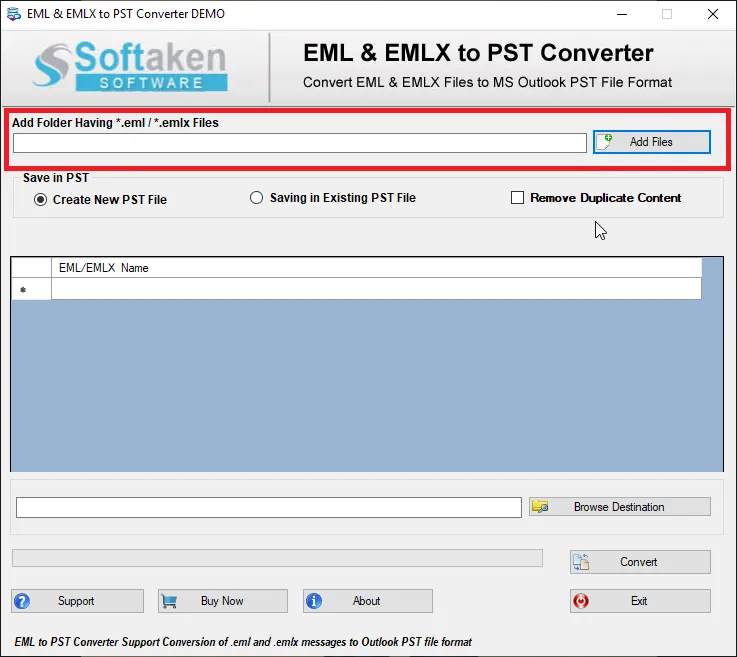
Task: Focus the EML folder path field
Action: (x=299, y=143)
